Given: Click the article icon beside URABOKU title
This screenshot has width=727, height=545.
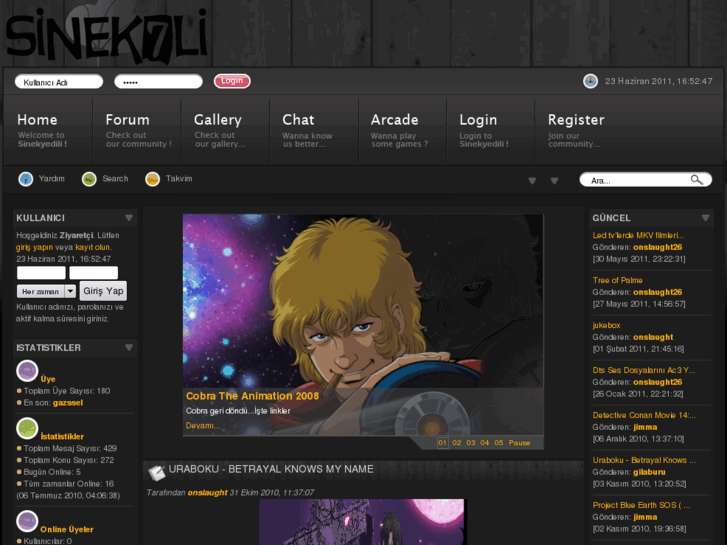Looking at the screenshot, I should pos(157,472).
